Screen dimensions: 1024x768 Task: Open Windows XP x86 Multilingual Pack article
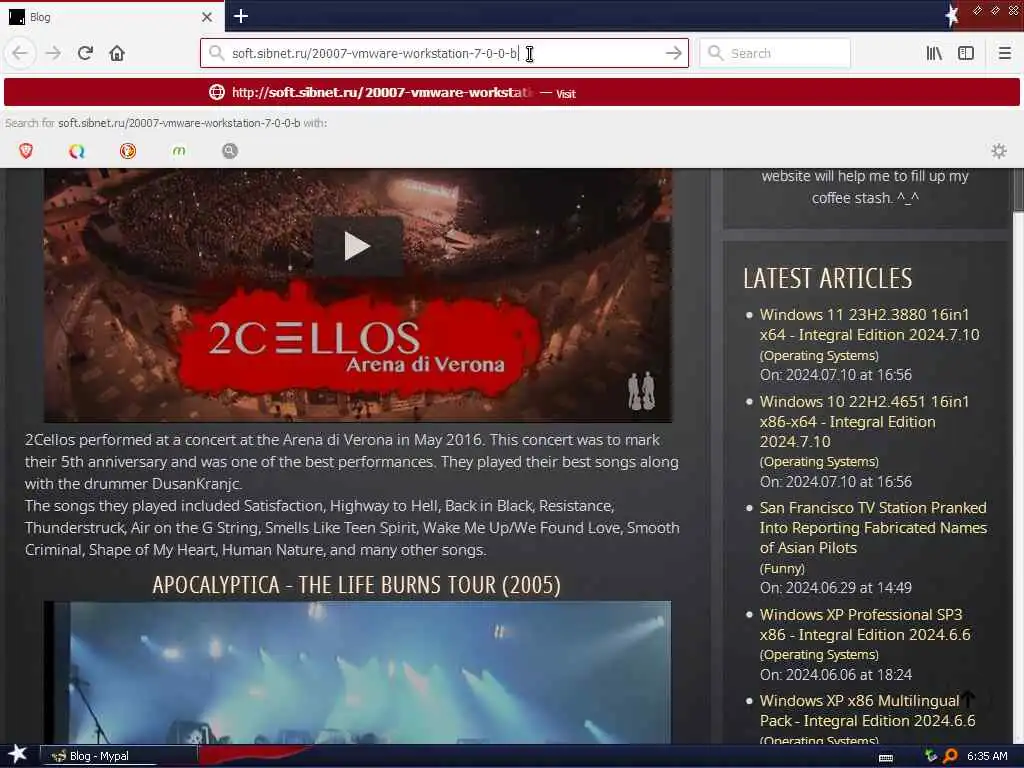[867, 711]
